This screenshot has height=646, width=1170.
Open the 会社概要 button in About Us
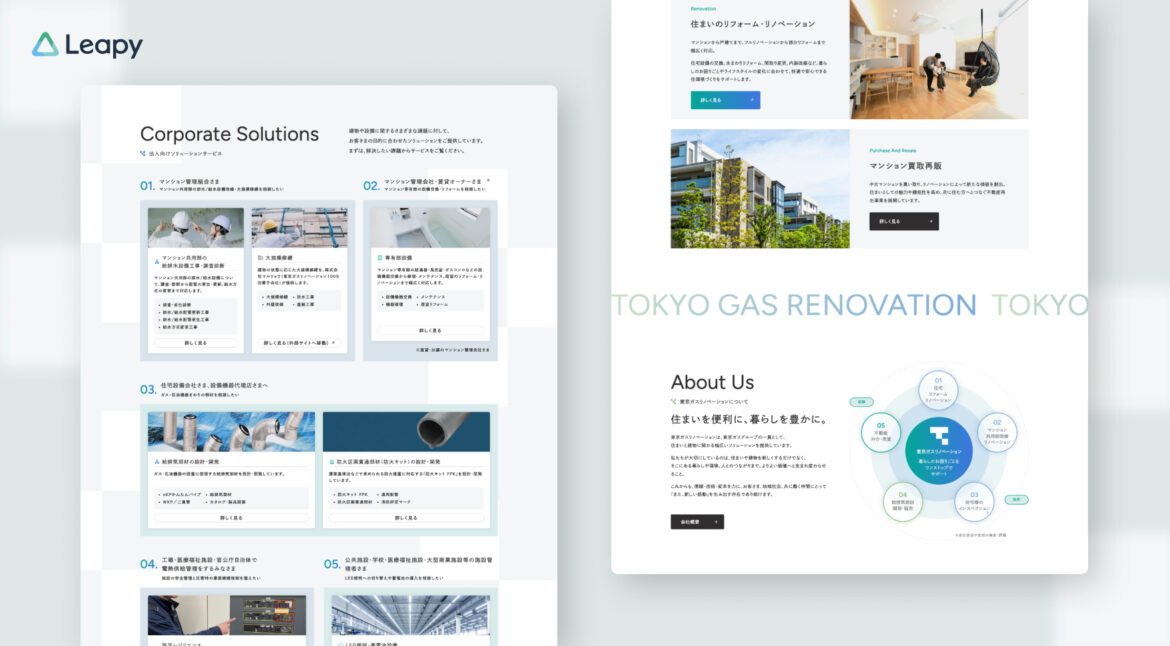[697, 522]
